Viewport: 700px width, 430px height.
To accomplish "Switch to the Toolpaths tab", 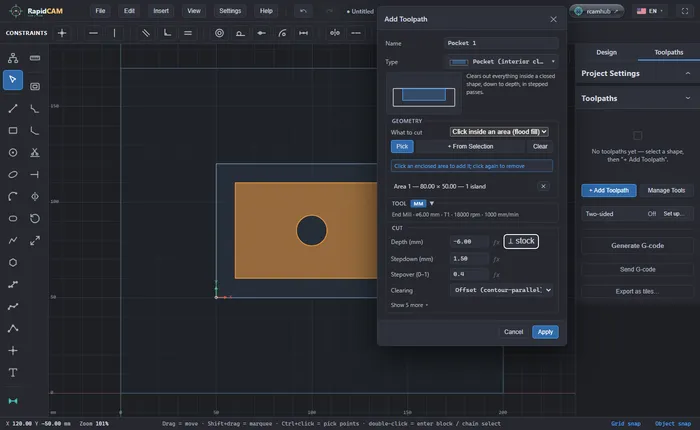I will (x=668, y=52).
